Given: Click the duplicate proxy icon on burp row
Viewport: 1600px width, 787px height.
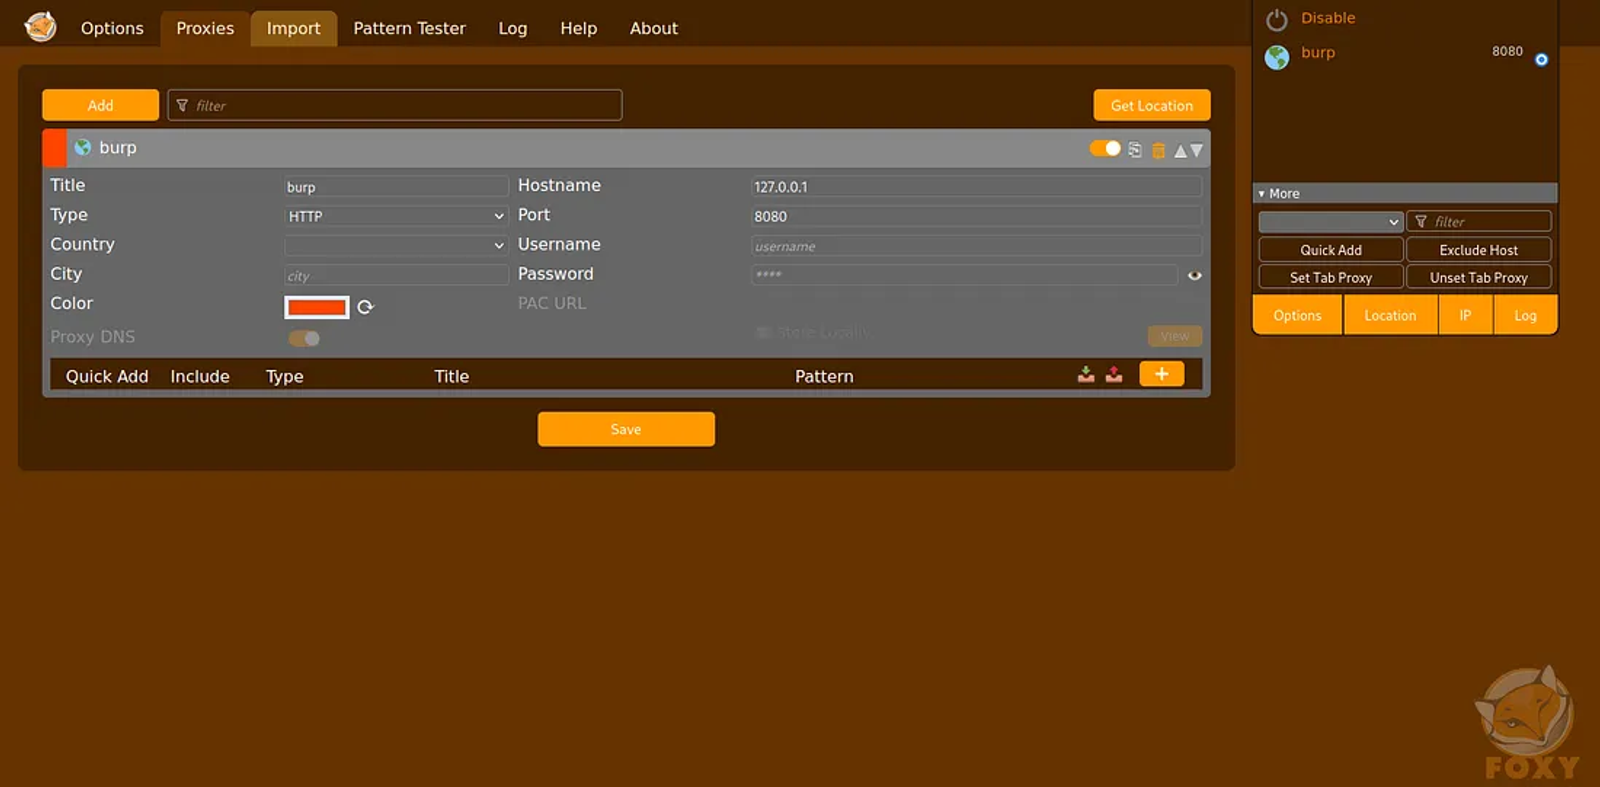Looking at the screenshot, I should click(x=1135, y=150).
